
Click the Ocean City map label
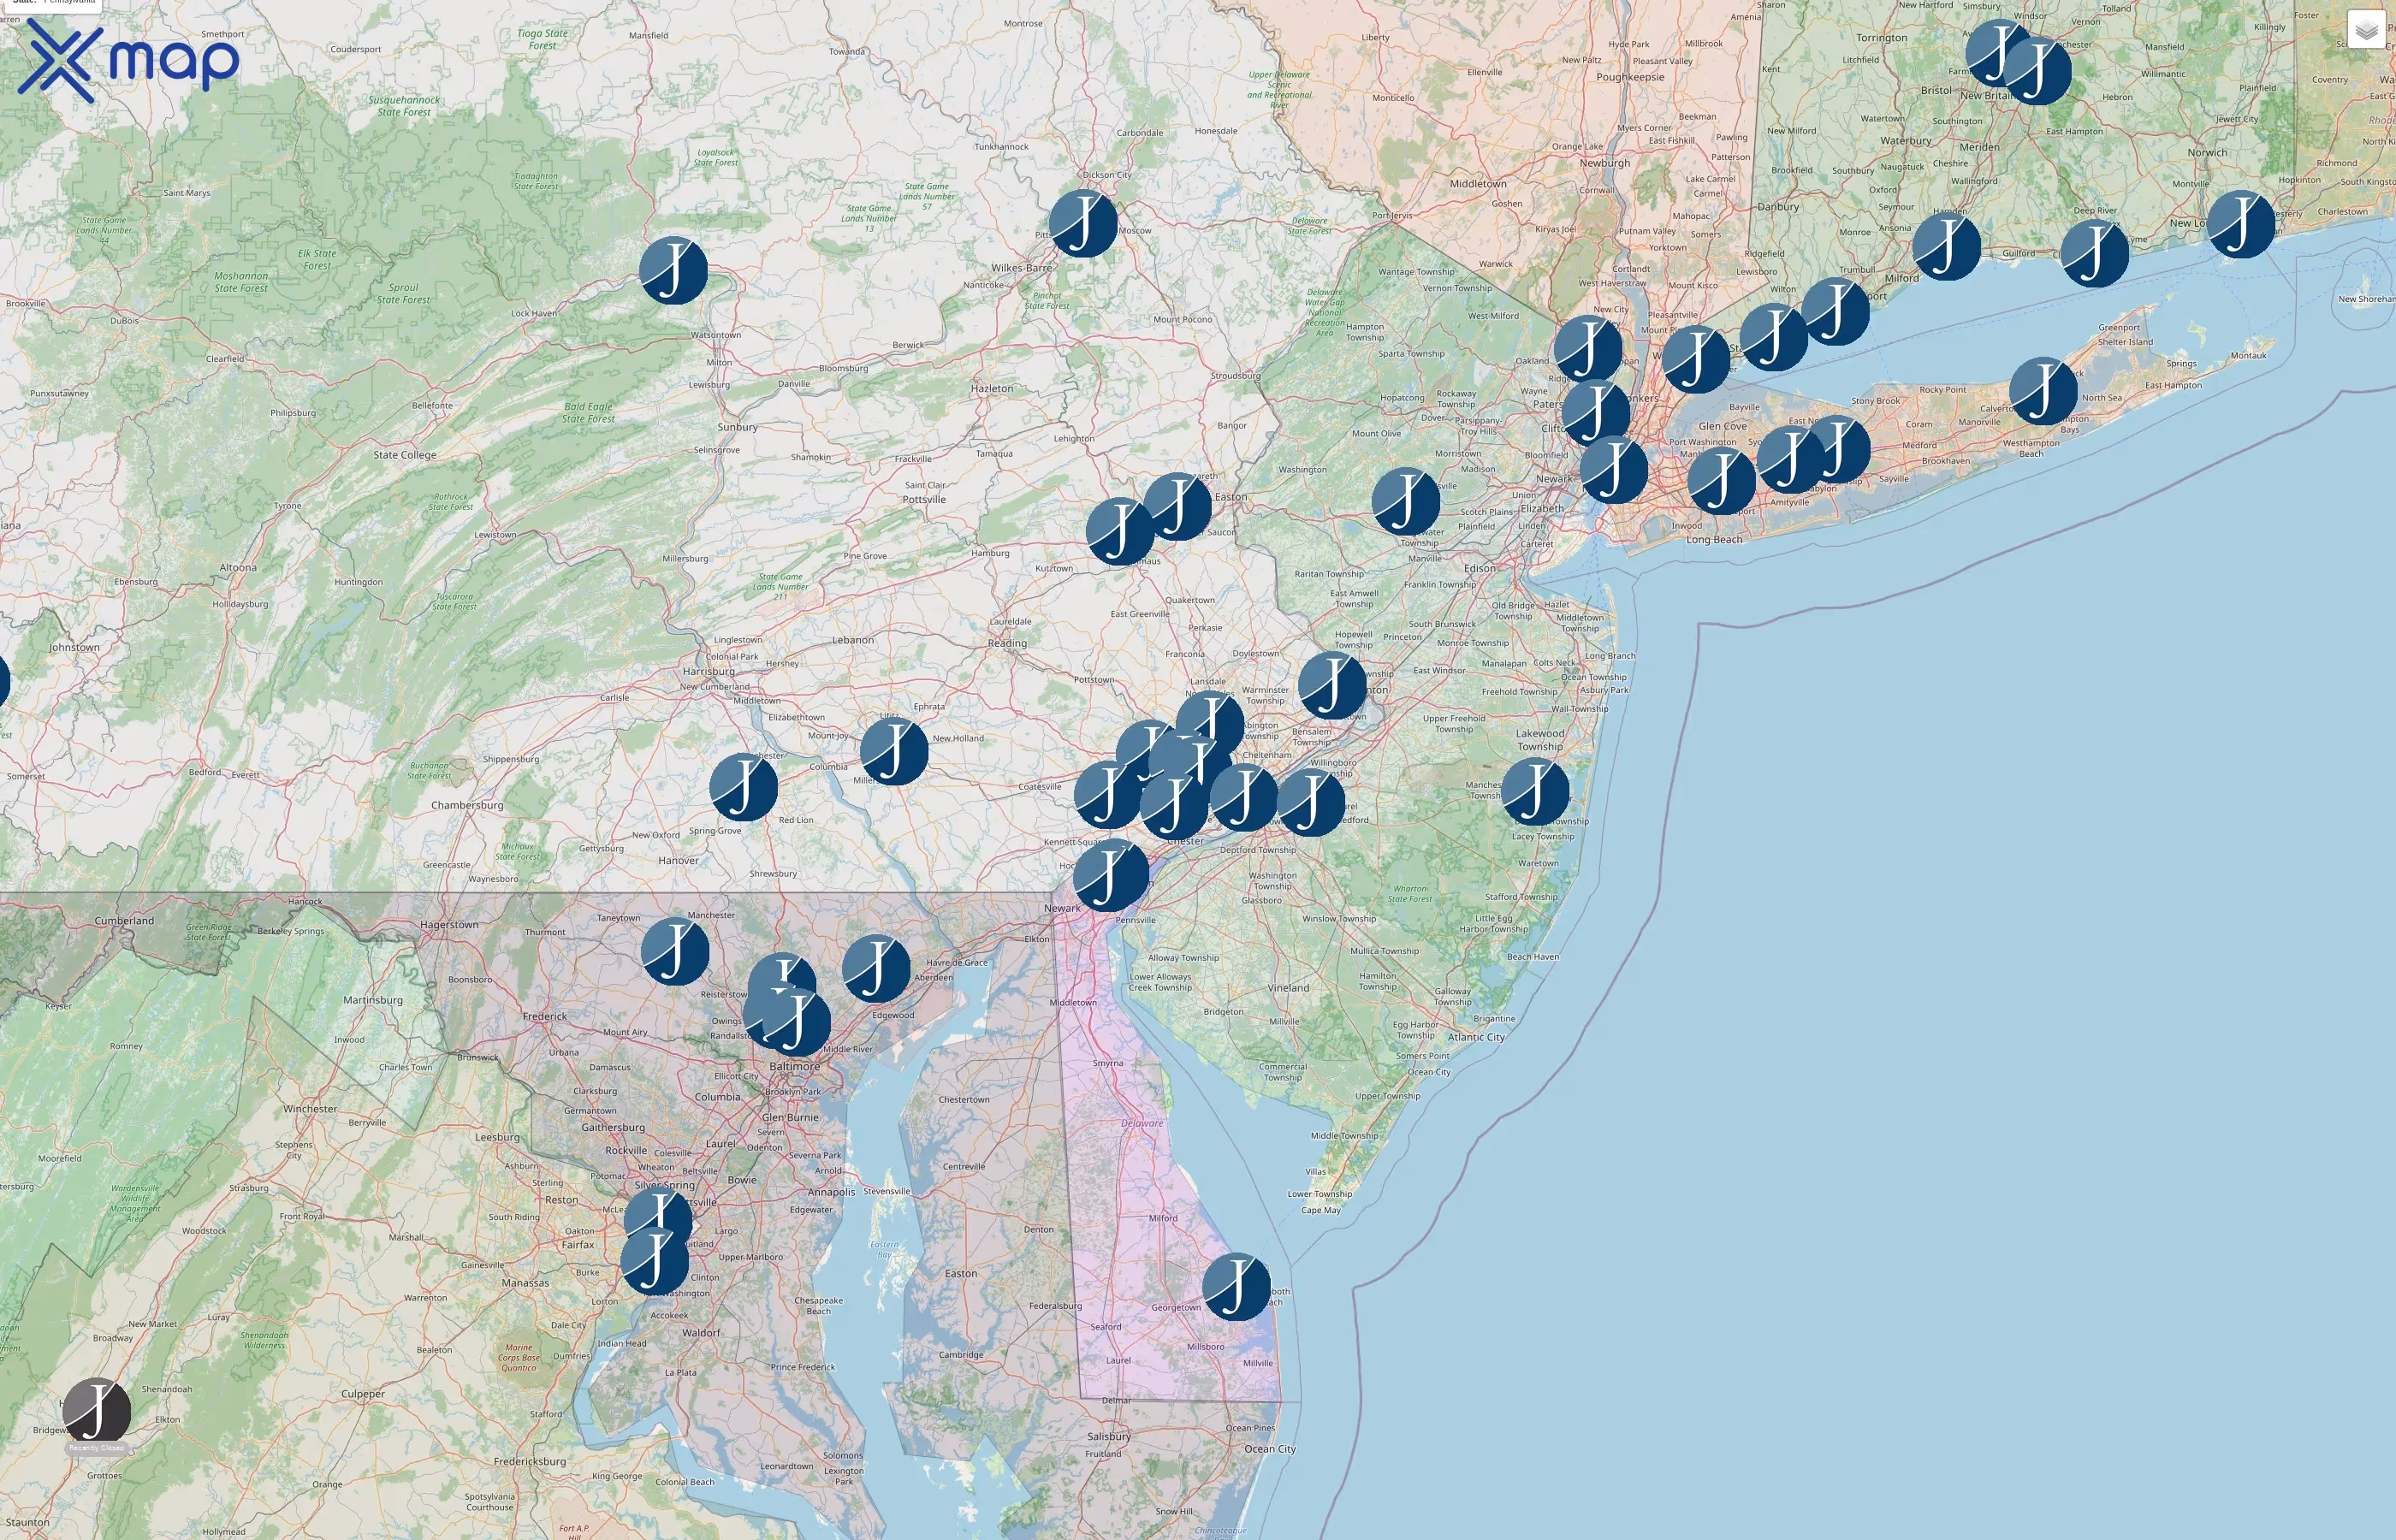point(1269,1449)
